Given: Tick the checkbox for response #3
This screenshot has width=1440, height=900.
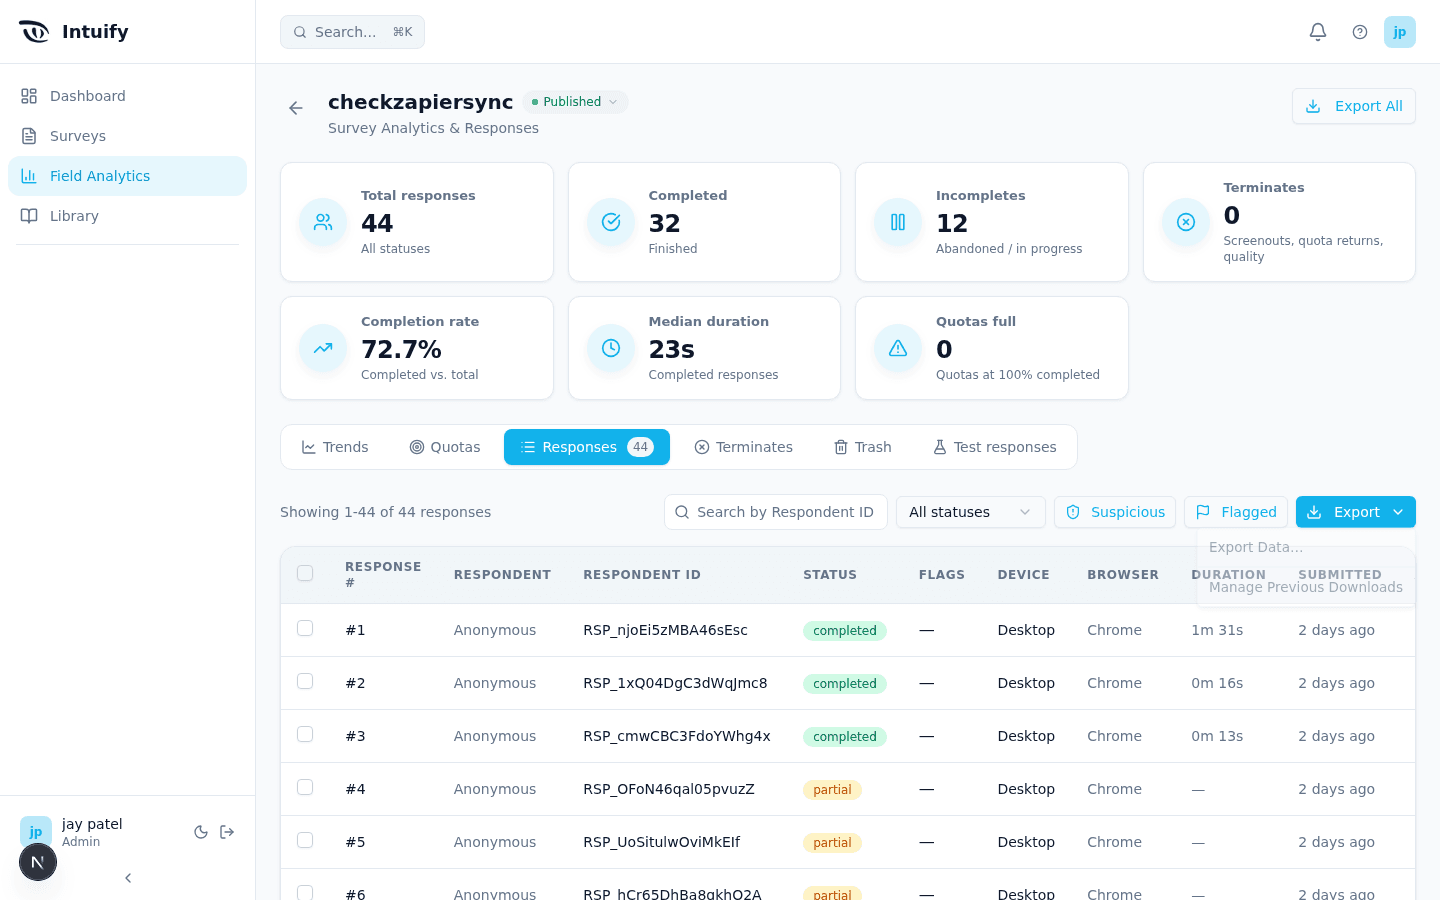Looking at the screenshot, I should pos(305,734).
